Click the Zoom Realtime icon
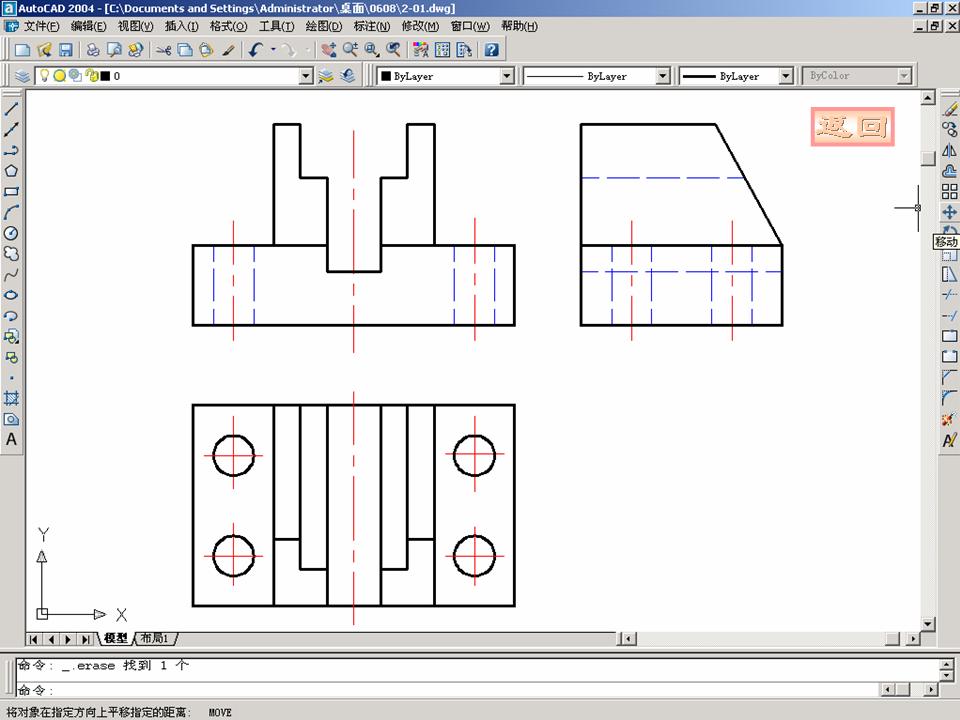960x720 pixels. click(350, 50)
